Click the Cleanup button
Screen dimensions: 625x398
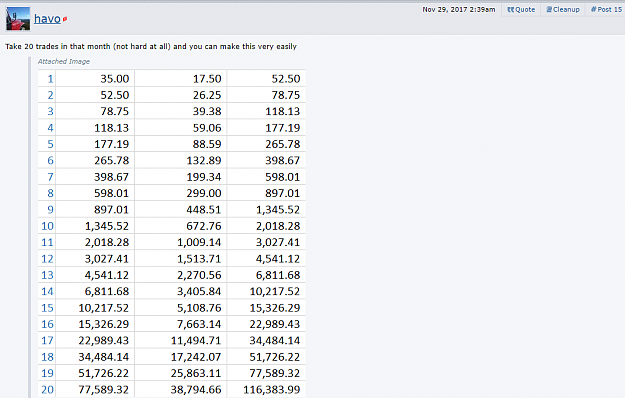(x=563, y=10)
